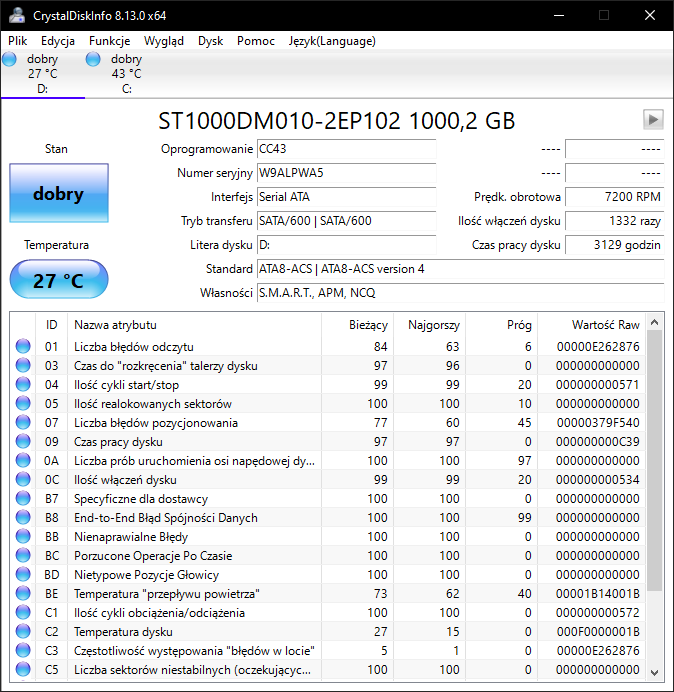Image resolution: width=674 pixels, height=692 pixels.
Task: Click the status circle for attribute C3
Action: coord(23,650)
